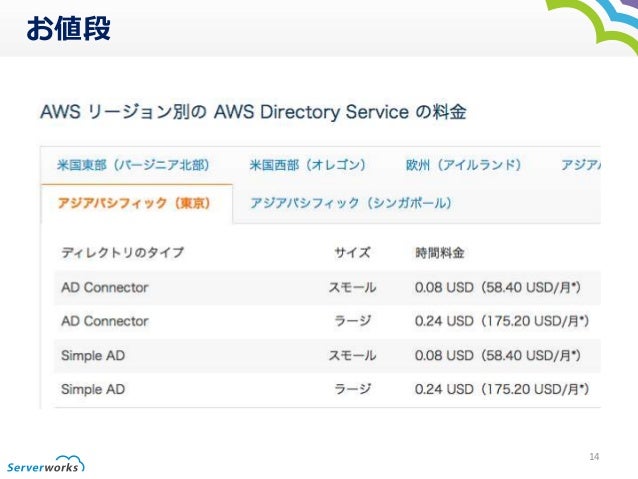Click the 0.24 USD price for Simple AD
Image resolution: width=638 pixels, height=479 pixels.
point(502,389)
